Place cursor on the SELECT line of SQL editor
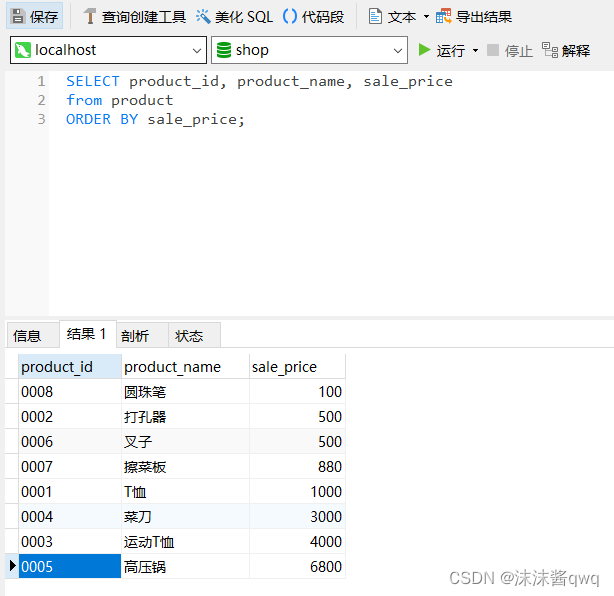Viewport: 614px width, 596px height. click(259, 81)
